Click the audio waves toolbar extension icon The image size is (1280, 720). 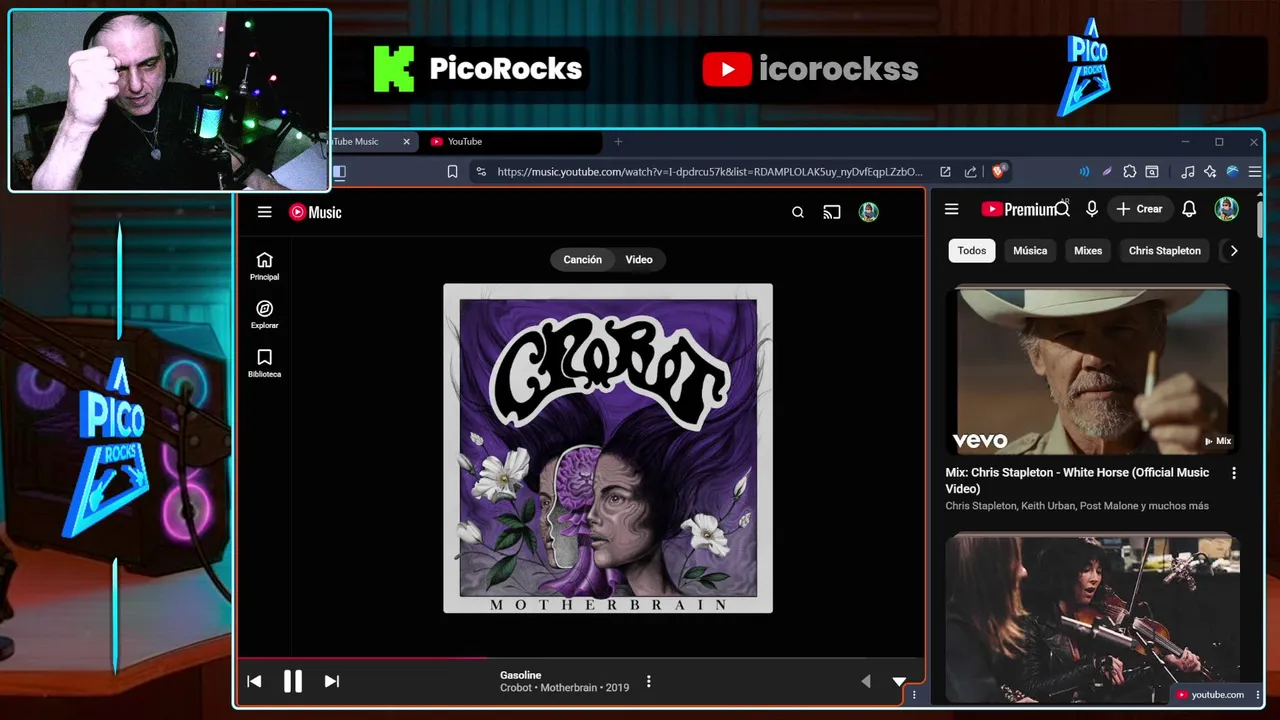(1084, 172)
